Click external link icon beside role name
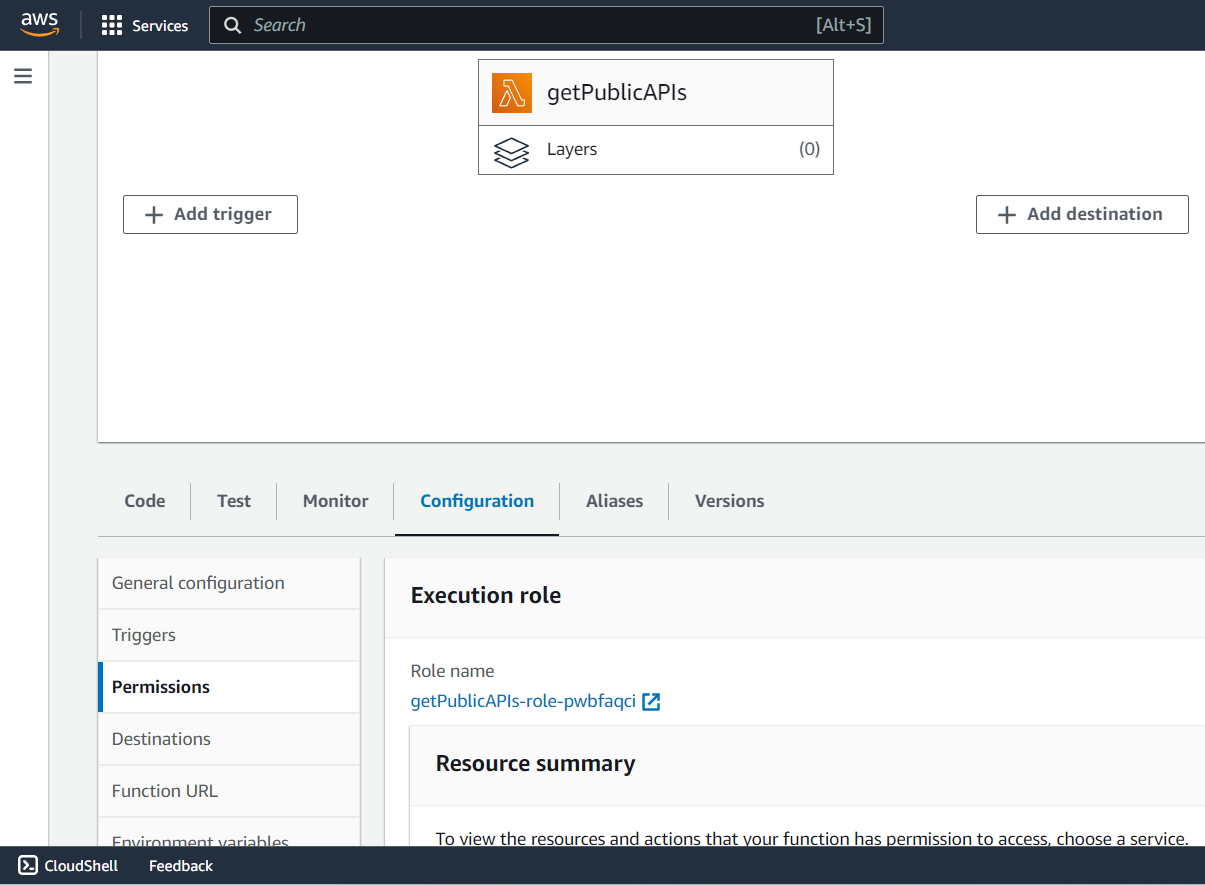The height and width of the screenshot is (885, 1205). click(x=651, y=702)
